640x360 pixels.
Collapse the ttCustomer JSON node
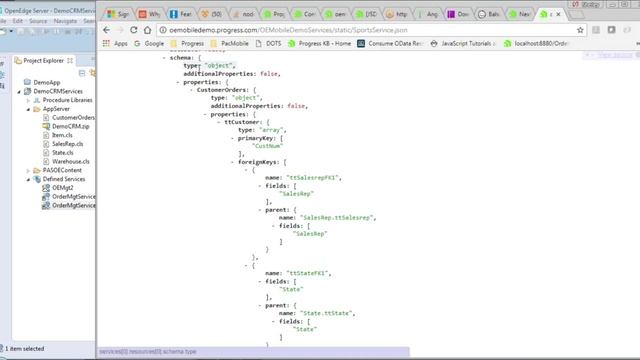219,122
